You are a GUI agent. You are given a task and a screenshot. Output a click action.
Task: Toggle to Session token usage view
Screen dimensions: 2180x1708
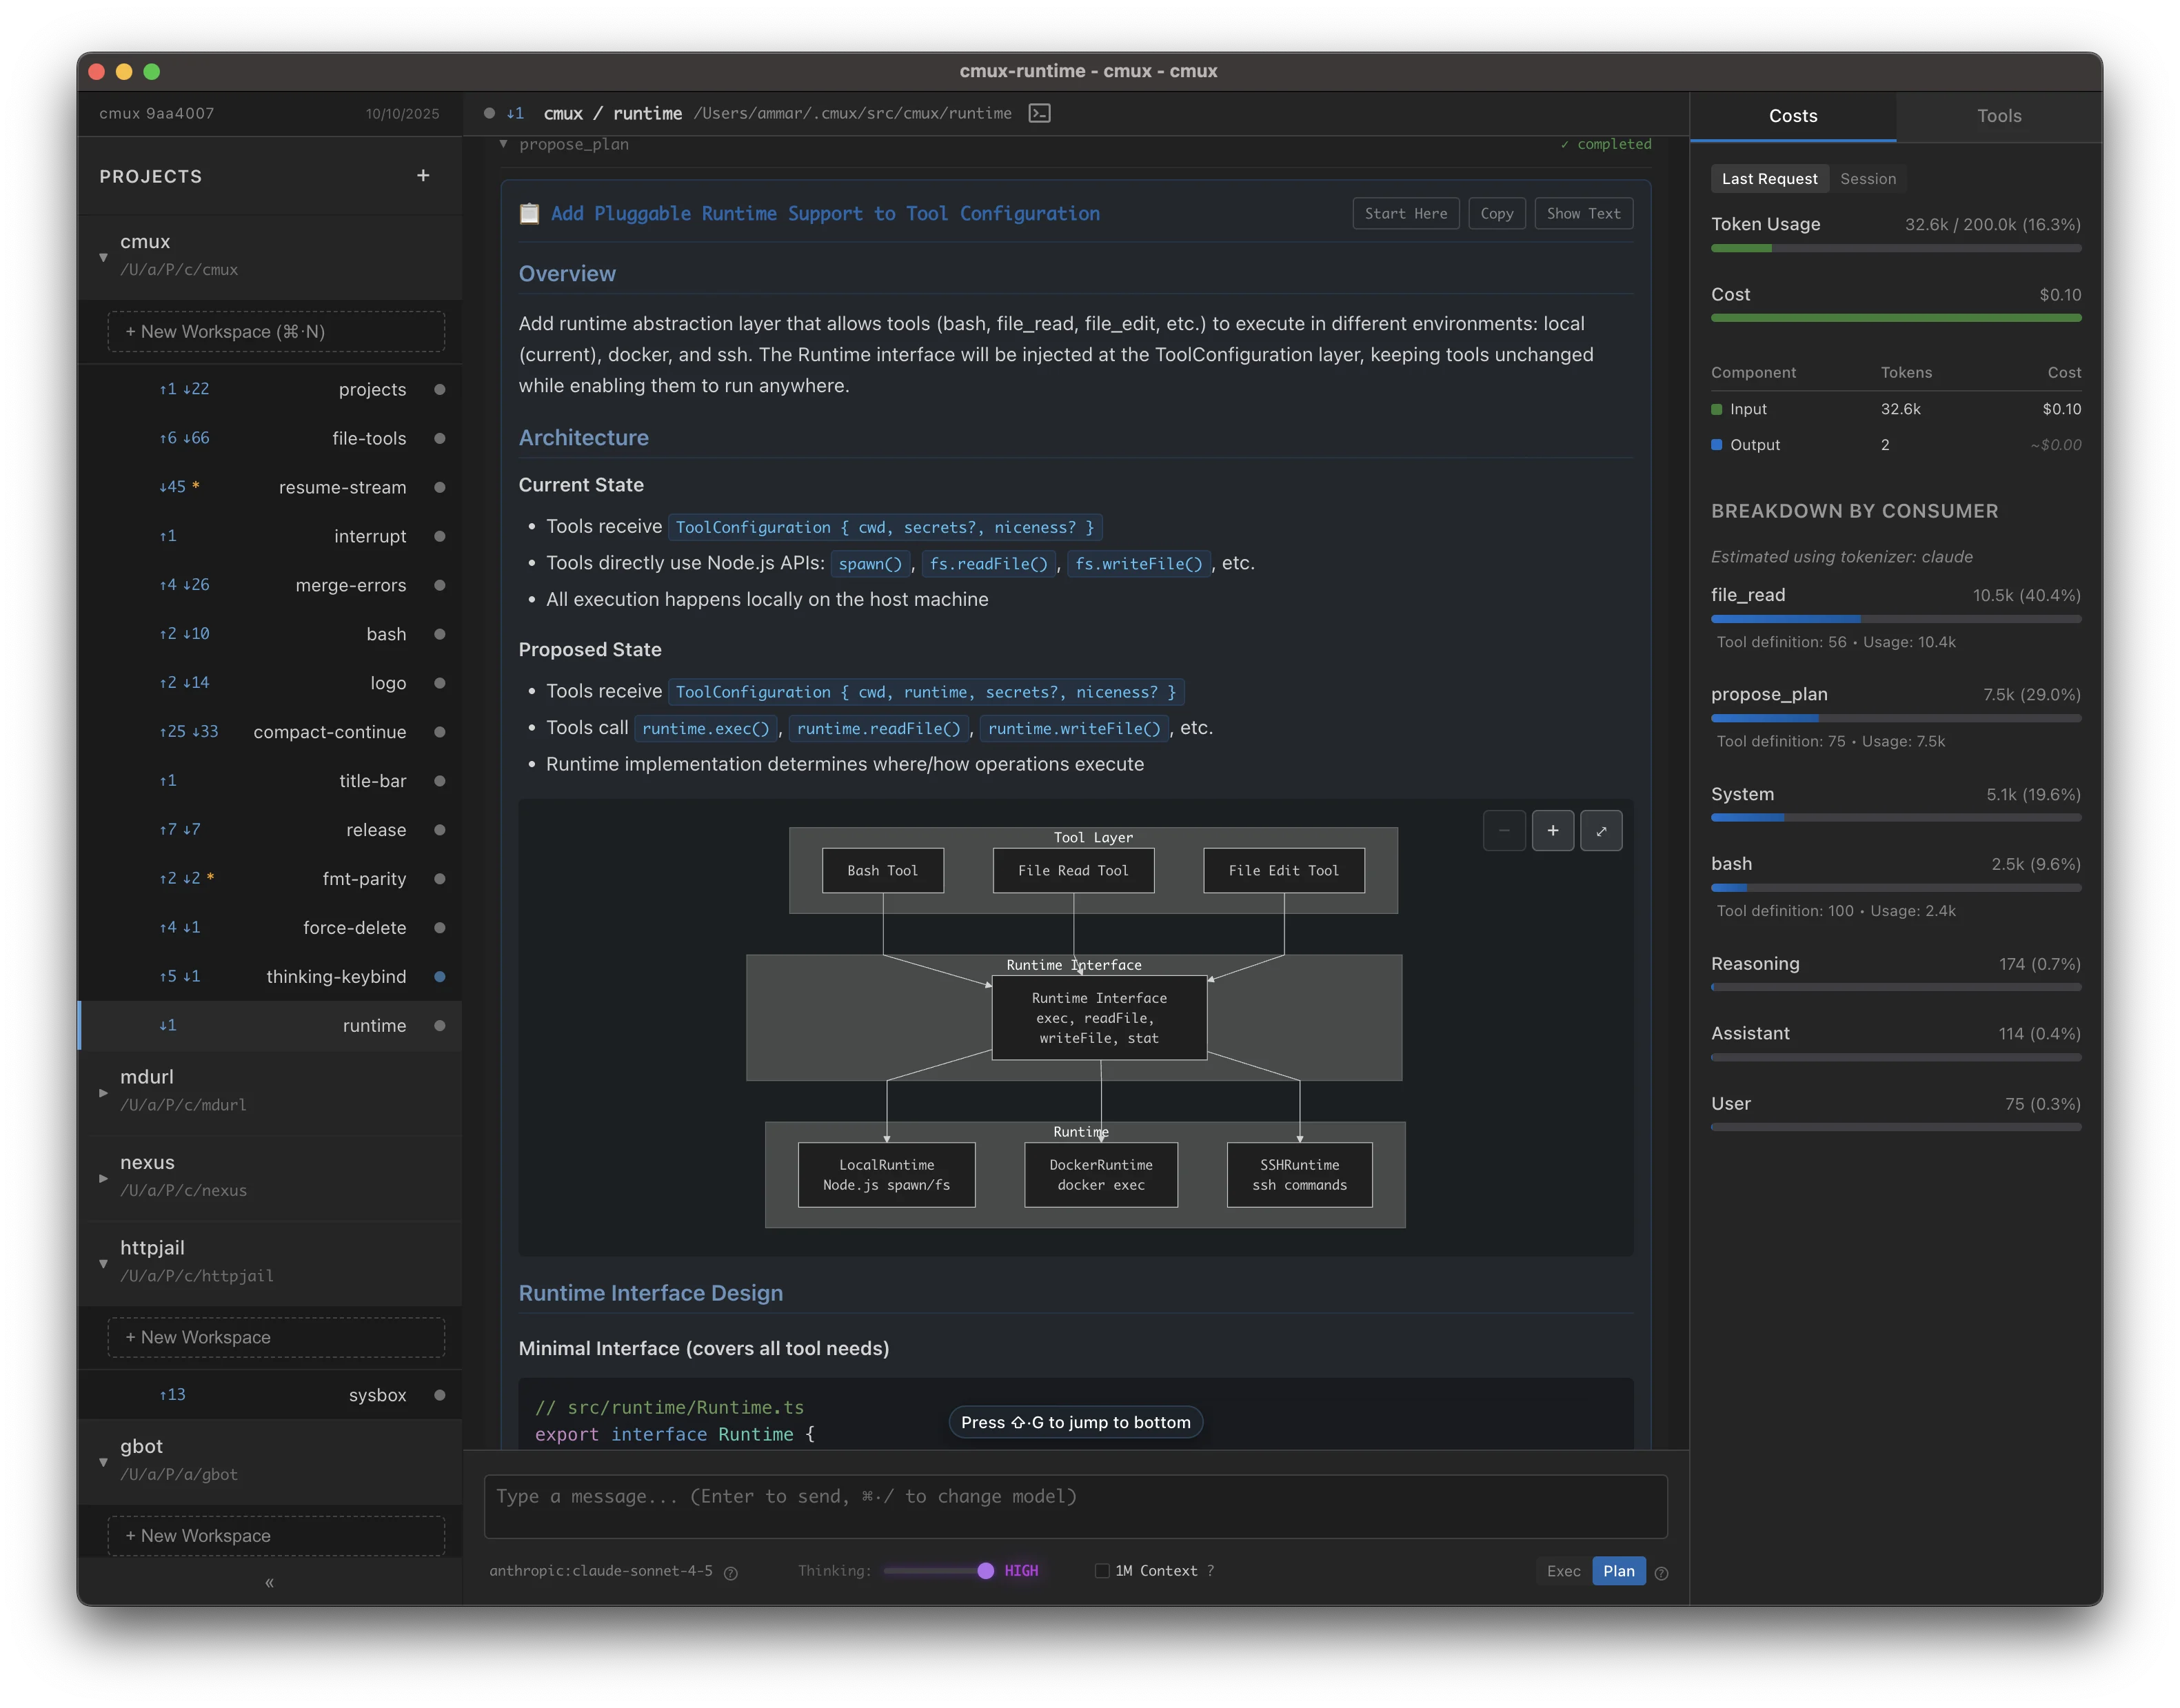click(x=1868, y=178)
